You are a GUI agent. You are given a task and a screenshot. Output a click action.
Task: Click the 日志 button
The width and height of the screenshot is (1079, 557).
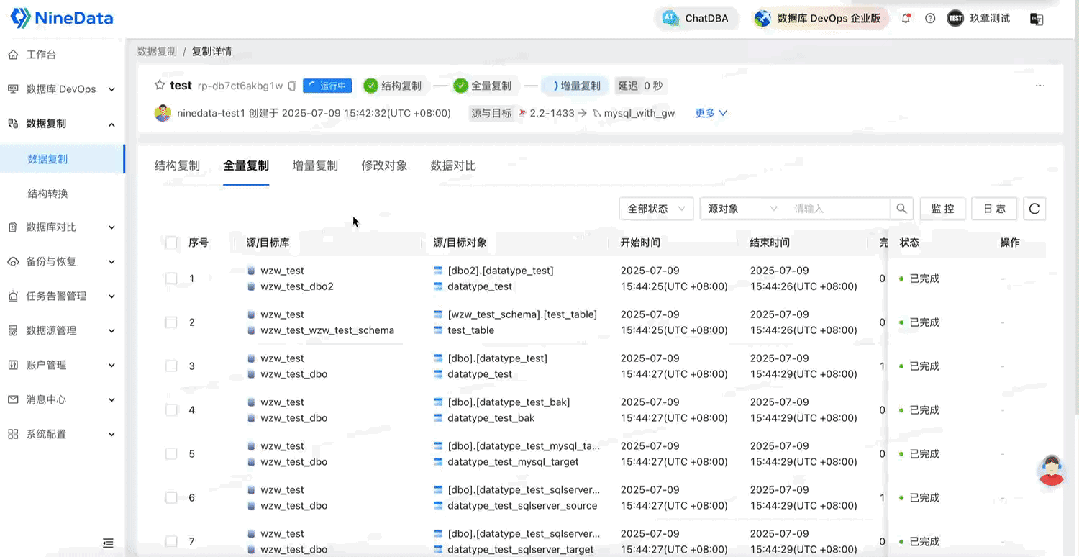pyautogui.click(x=994, y=209)
